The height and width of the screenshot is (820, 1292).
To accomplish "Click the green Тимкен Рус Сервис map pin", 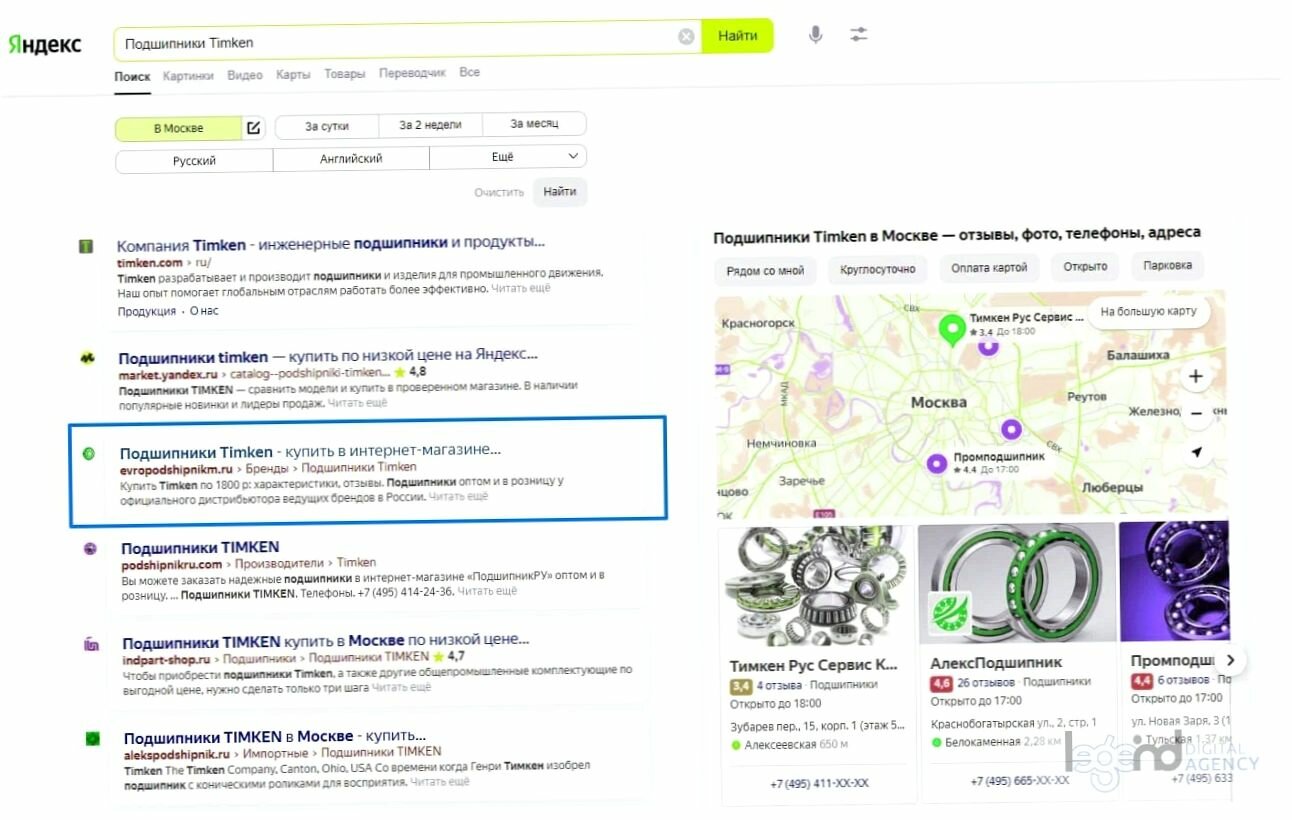I will 952,329.
